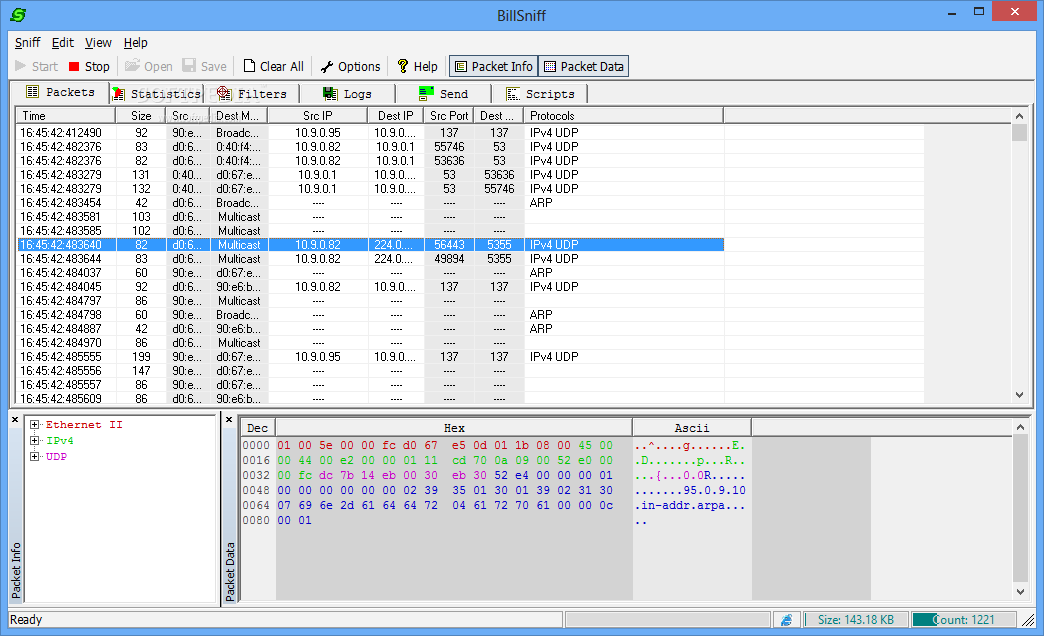Close the Packet Data panel with X
The width and height of the screenshot is (1044, 636).
click(x=229, y=420)
